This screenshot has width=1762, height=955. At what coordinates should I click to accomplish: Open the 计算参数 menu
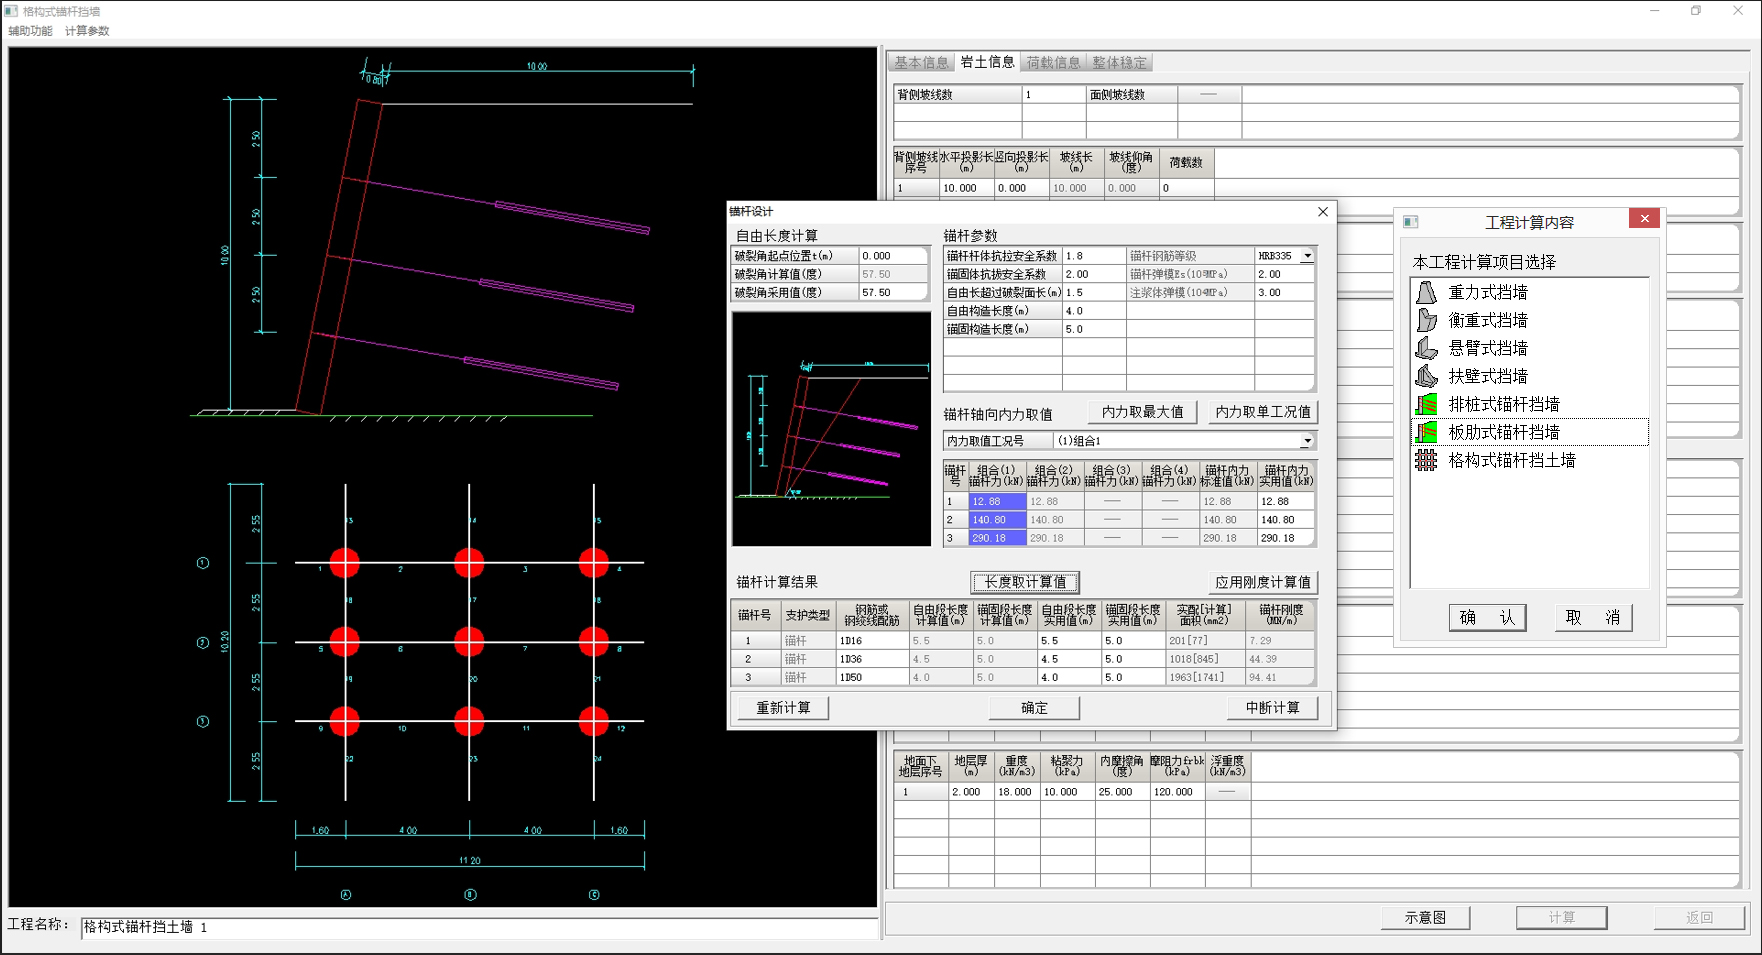[87, 31]
